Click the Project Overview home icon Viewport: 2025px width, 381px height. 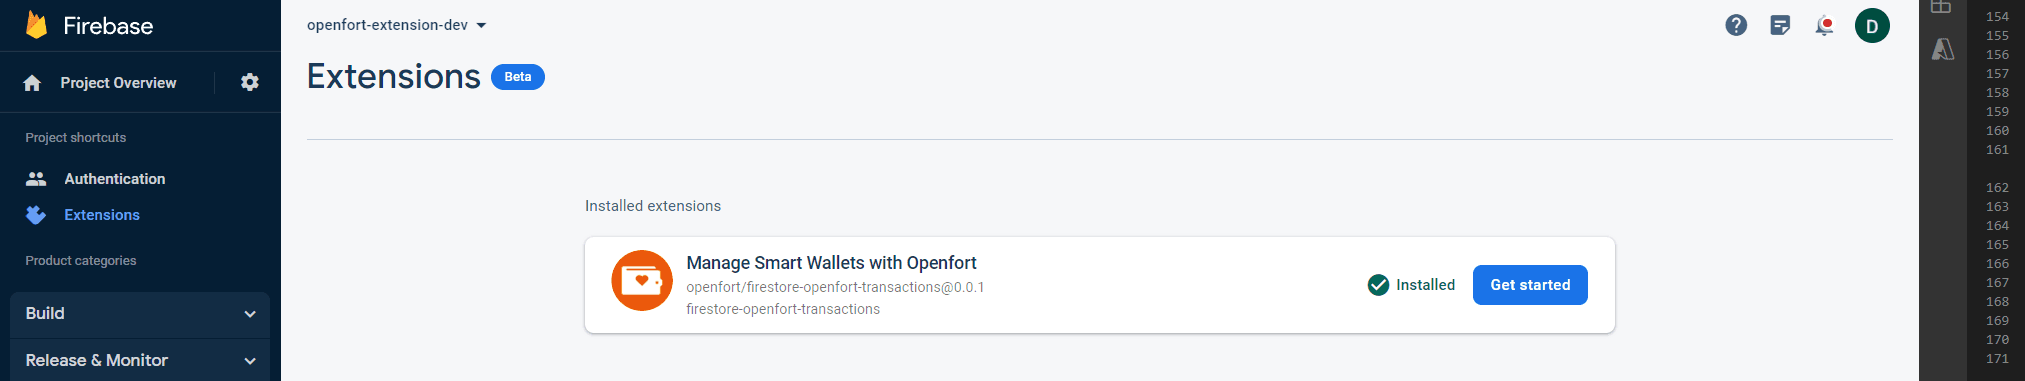[32, 83]
